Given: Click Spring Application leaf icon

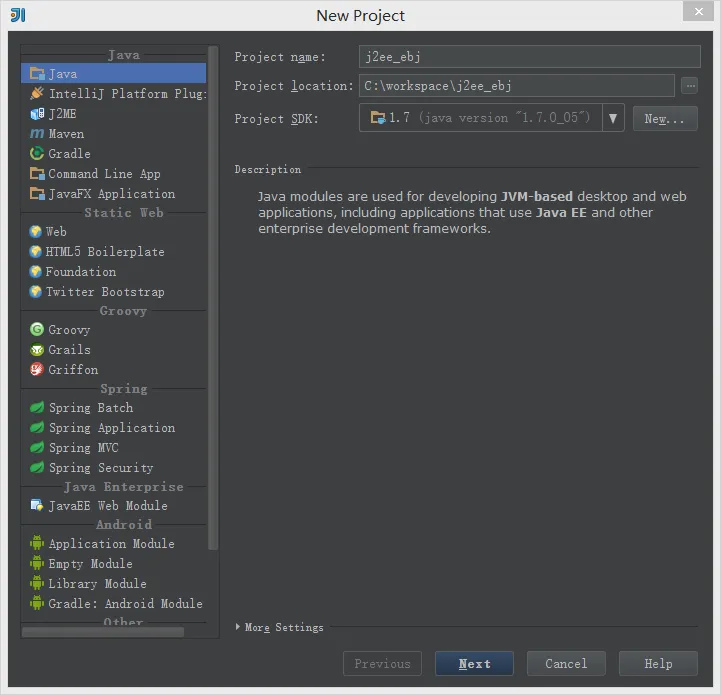Looking at the screenshot, I should point(37,427).
